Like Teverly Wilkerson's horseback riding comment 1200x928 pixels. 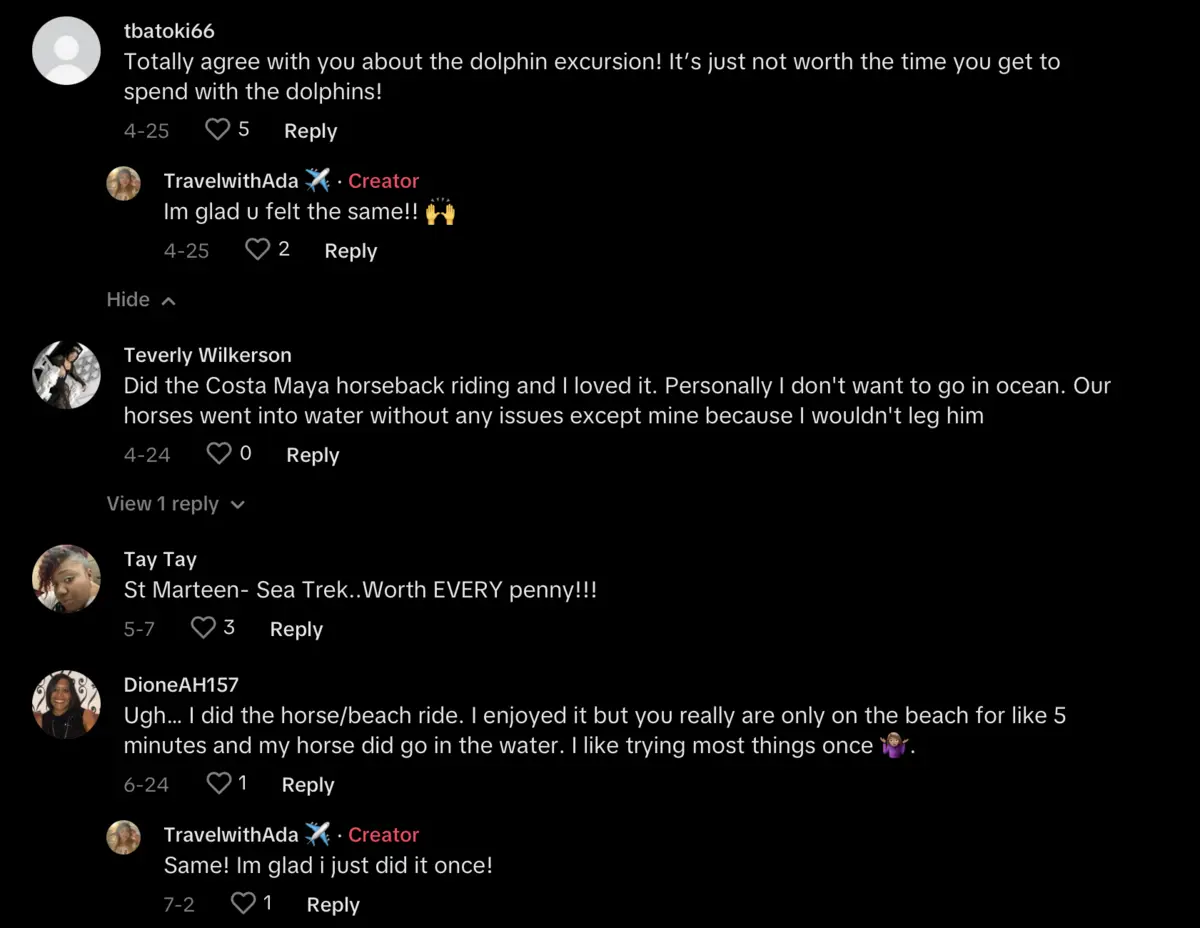(x=219, y=454)
